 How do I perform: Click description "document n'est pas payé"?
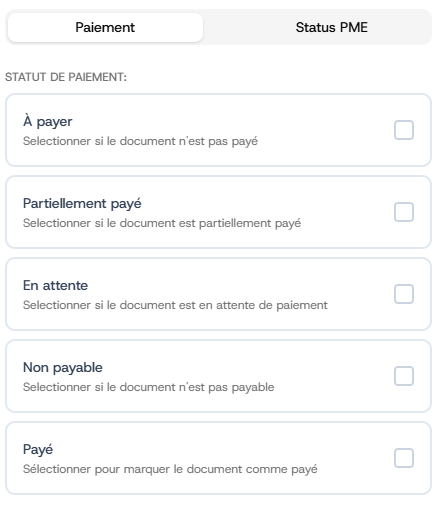point(189,141)
